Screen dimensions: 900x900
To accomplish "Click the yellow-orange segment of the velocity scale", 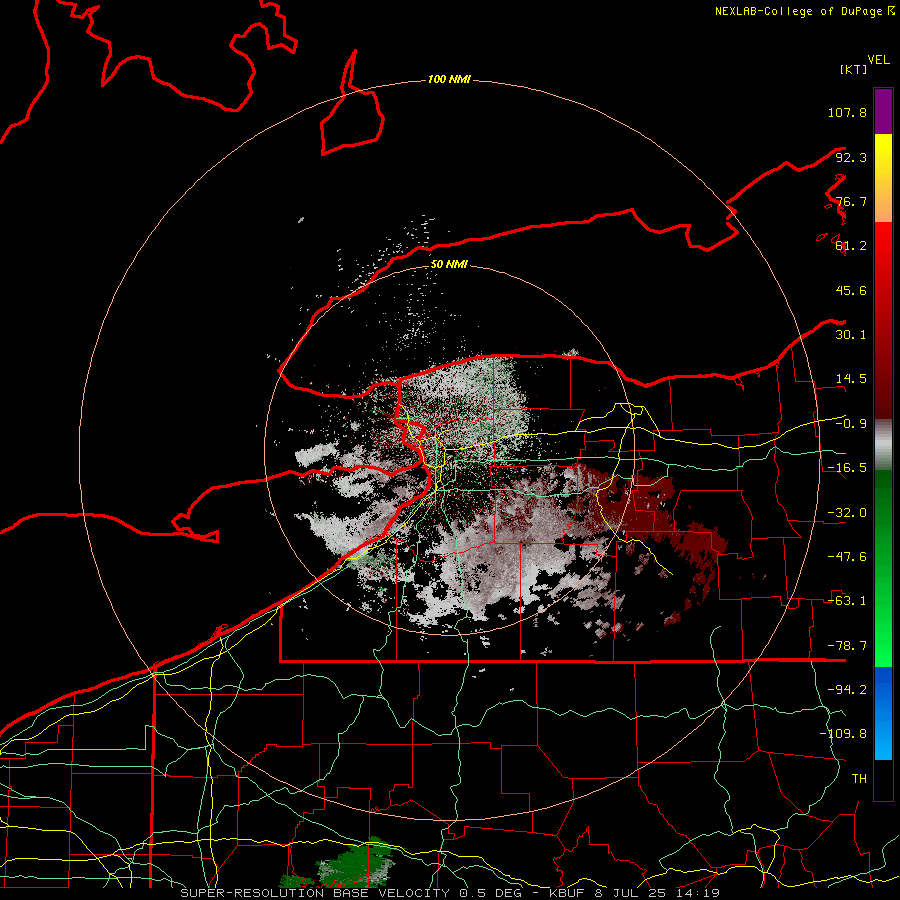I will click(x=883, y=178).
